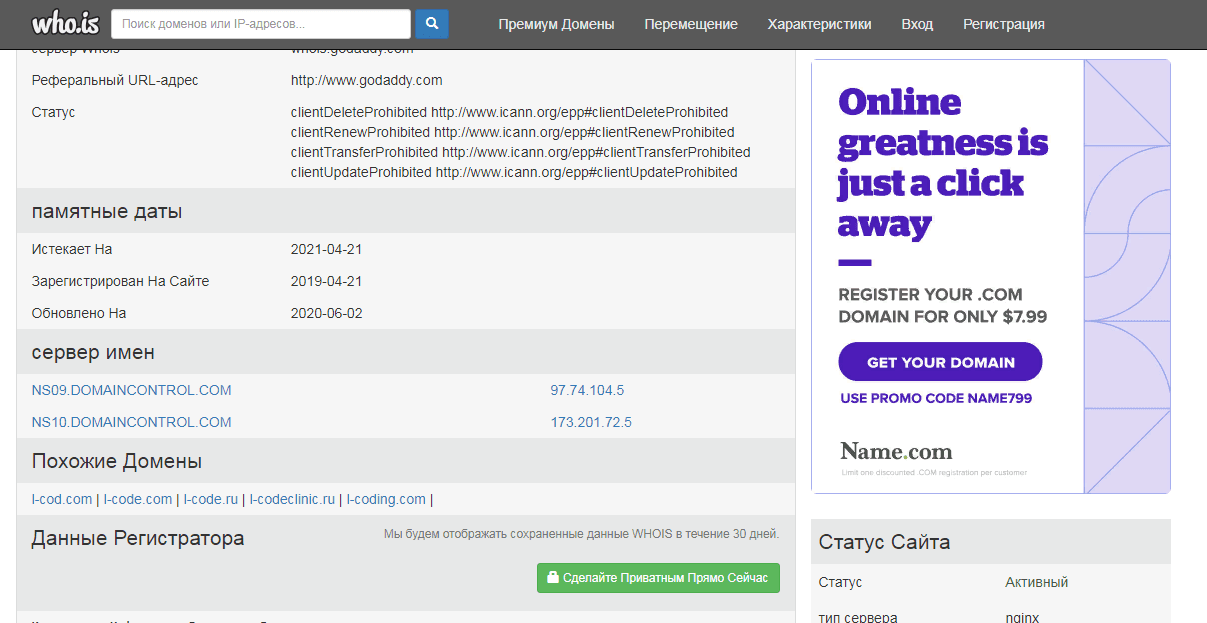Image resolution: width=1207 pixels, height=623 pixels.
Task: Open the NS10.DOMAINCONTROL.COM name server link
Action: coord(131,422)
